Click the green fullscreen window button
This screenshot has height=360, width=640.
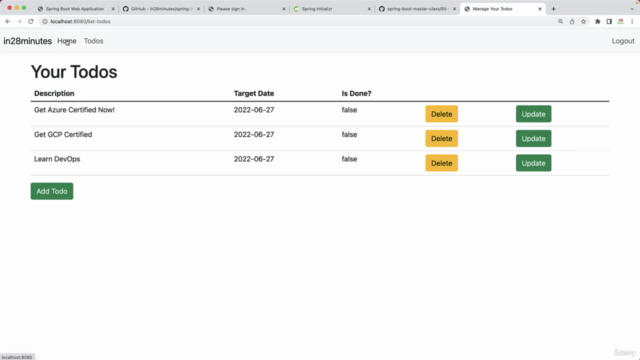coord(24,8)
